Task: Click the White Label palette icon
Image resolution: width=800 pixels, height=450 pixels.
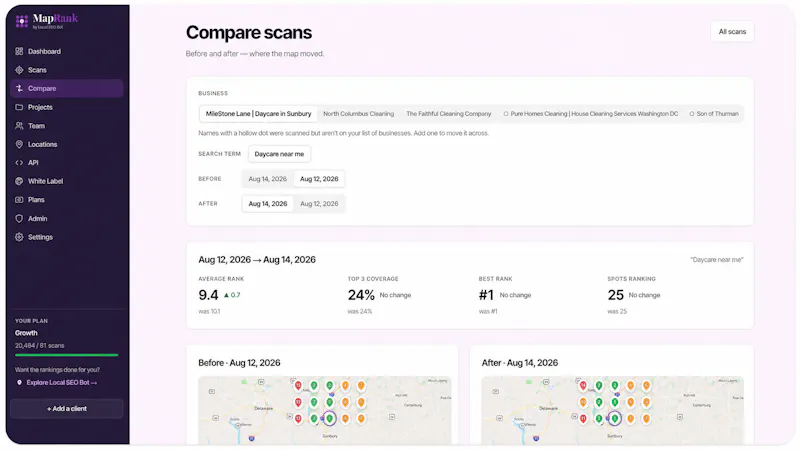Action: click(x=19, y=181)
